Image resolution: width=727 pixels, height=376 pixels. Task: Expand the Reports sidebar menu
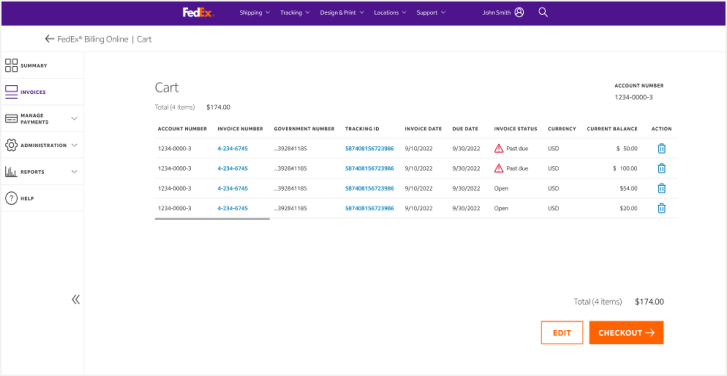coord(42,172)
